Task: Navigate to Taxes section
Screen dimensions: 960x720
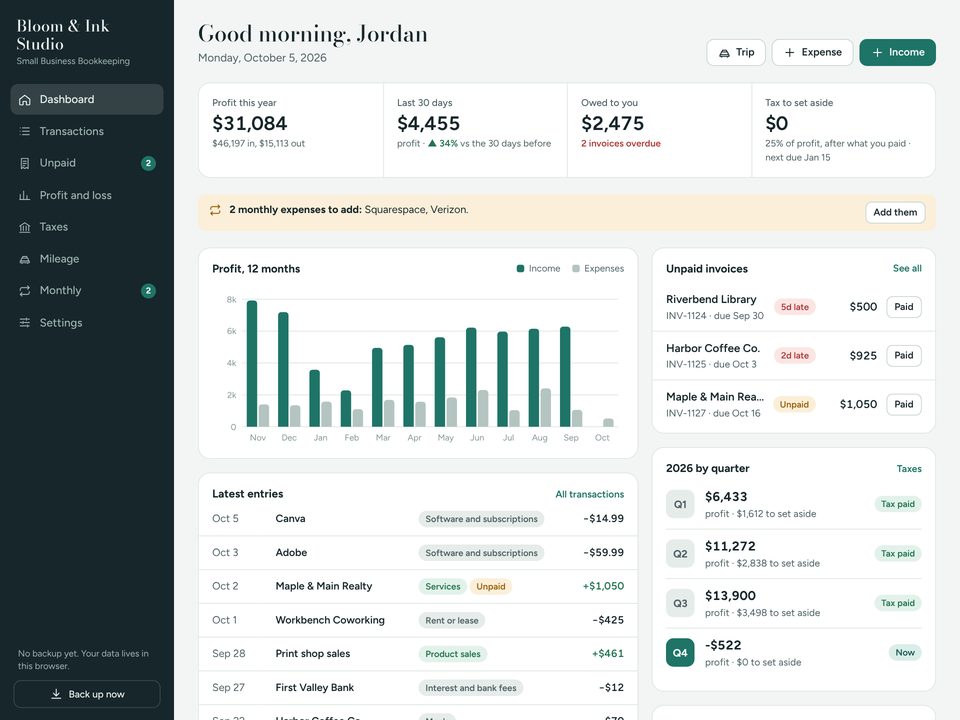Action: point(87,227)
